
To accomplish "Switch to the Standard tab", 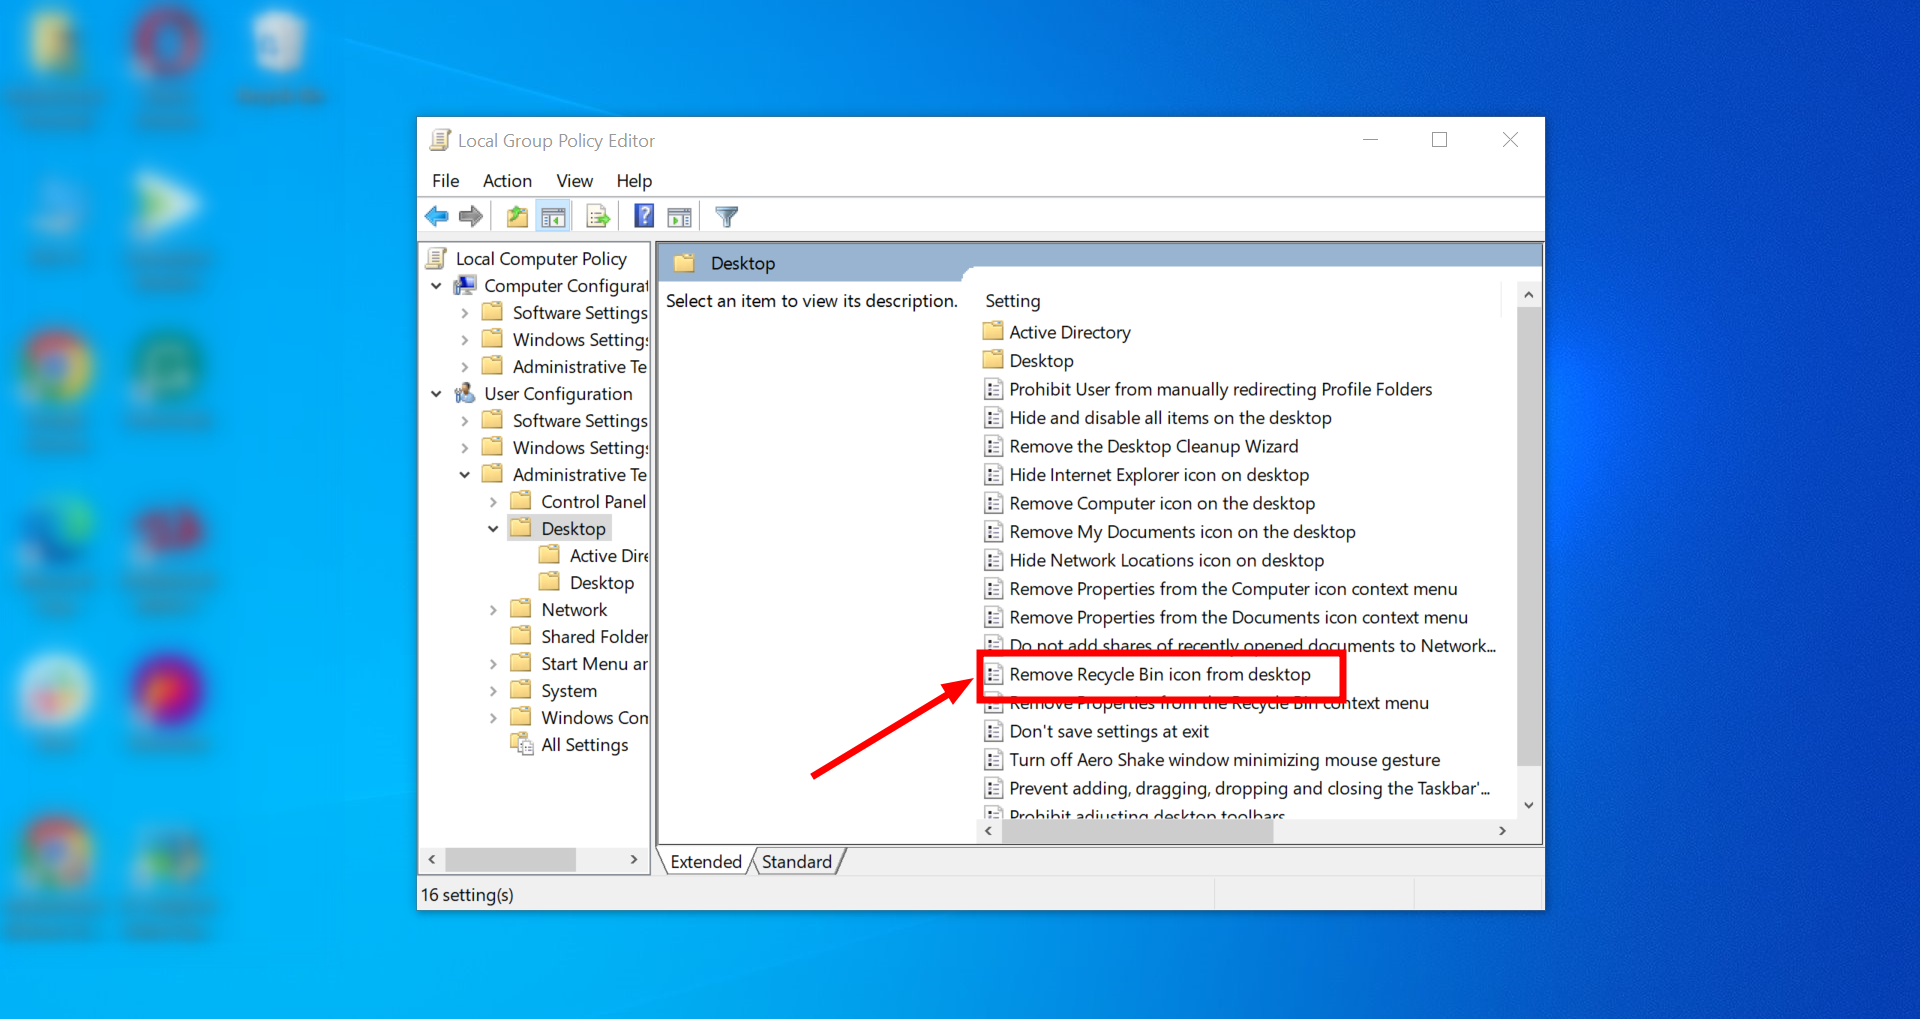I will (x=796, y=861).
